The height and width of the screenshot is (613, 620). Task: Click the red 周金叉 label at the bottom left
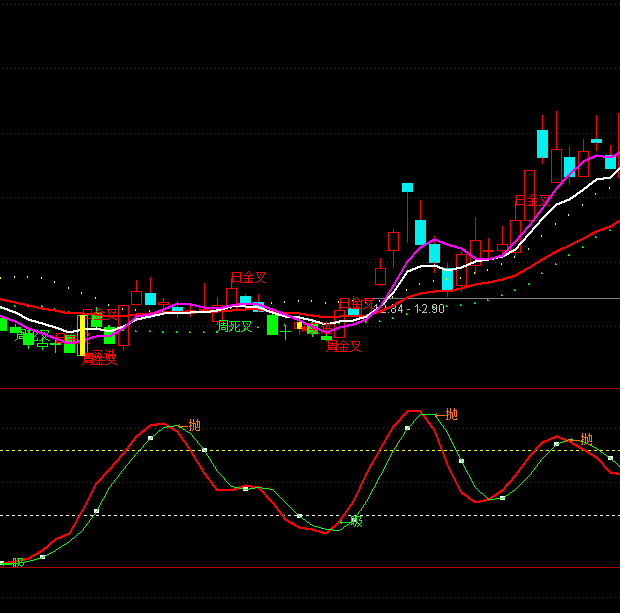click(99, 358)
